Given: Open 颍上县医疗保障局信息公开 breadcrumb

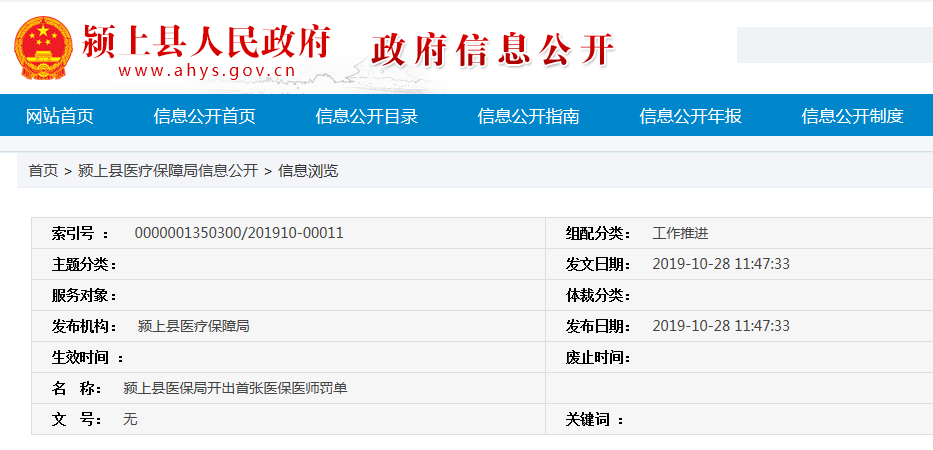Looking at the screenshot, I should [x=168, y=171].
